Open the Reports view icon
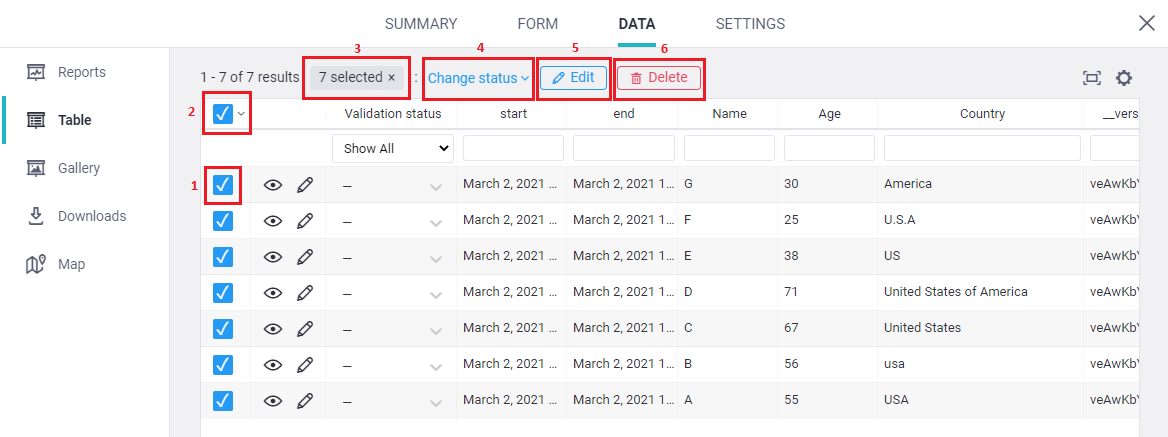 click(36, 72)
